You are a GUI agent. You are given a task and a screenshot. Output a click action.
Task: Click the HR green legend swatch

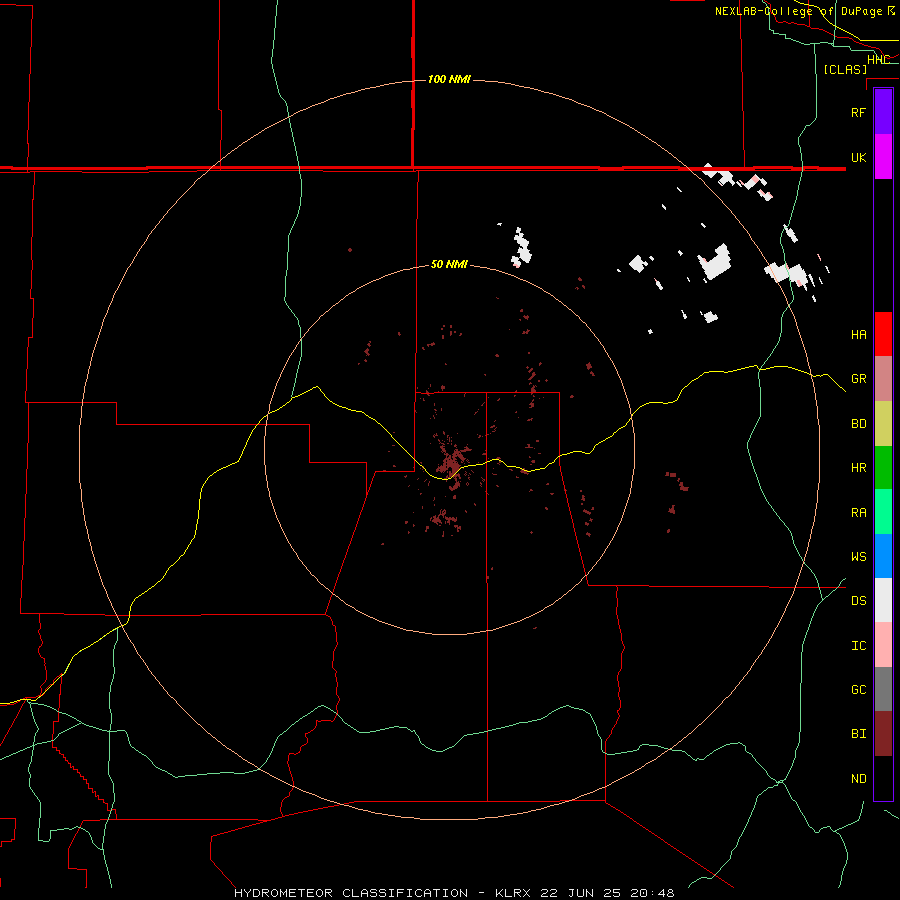coord(883,468)
